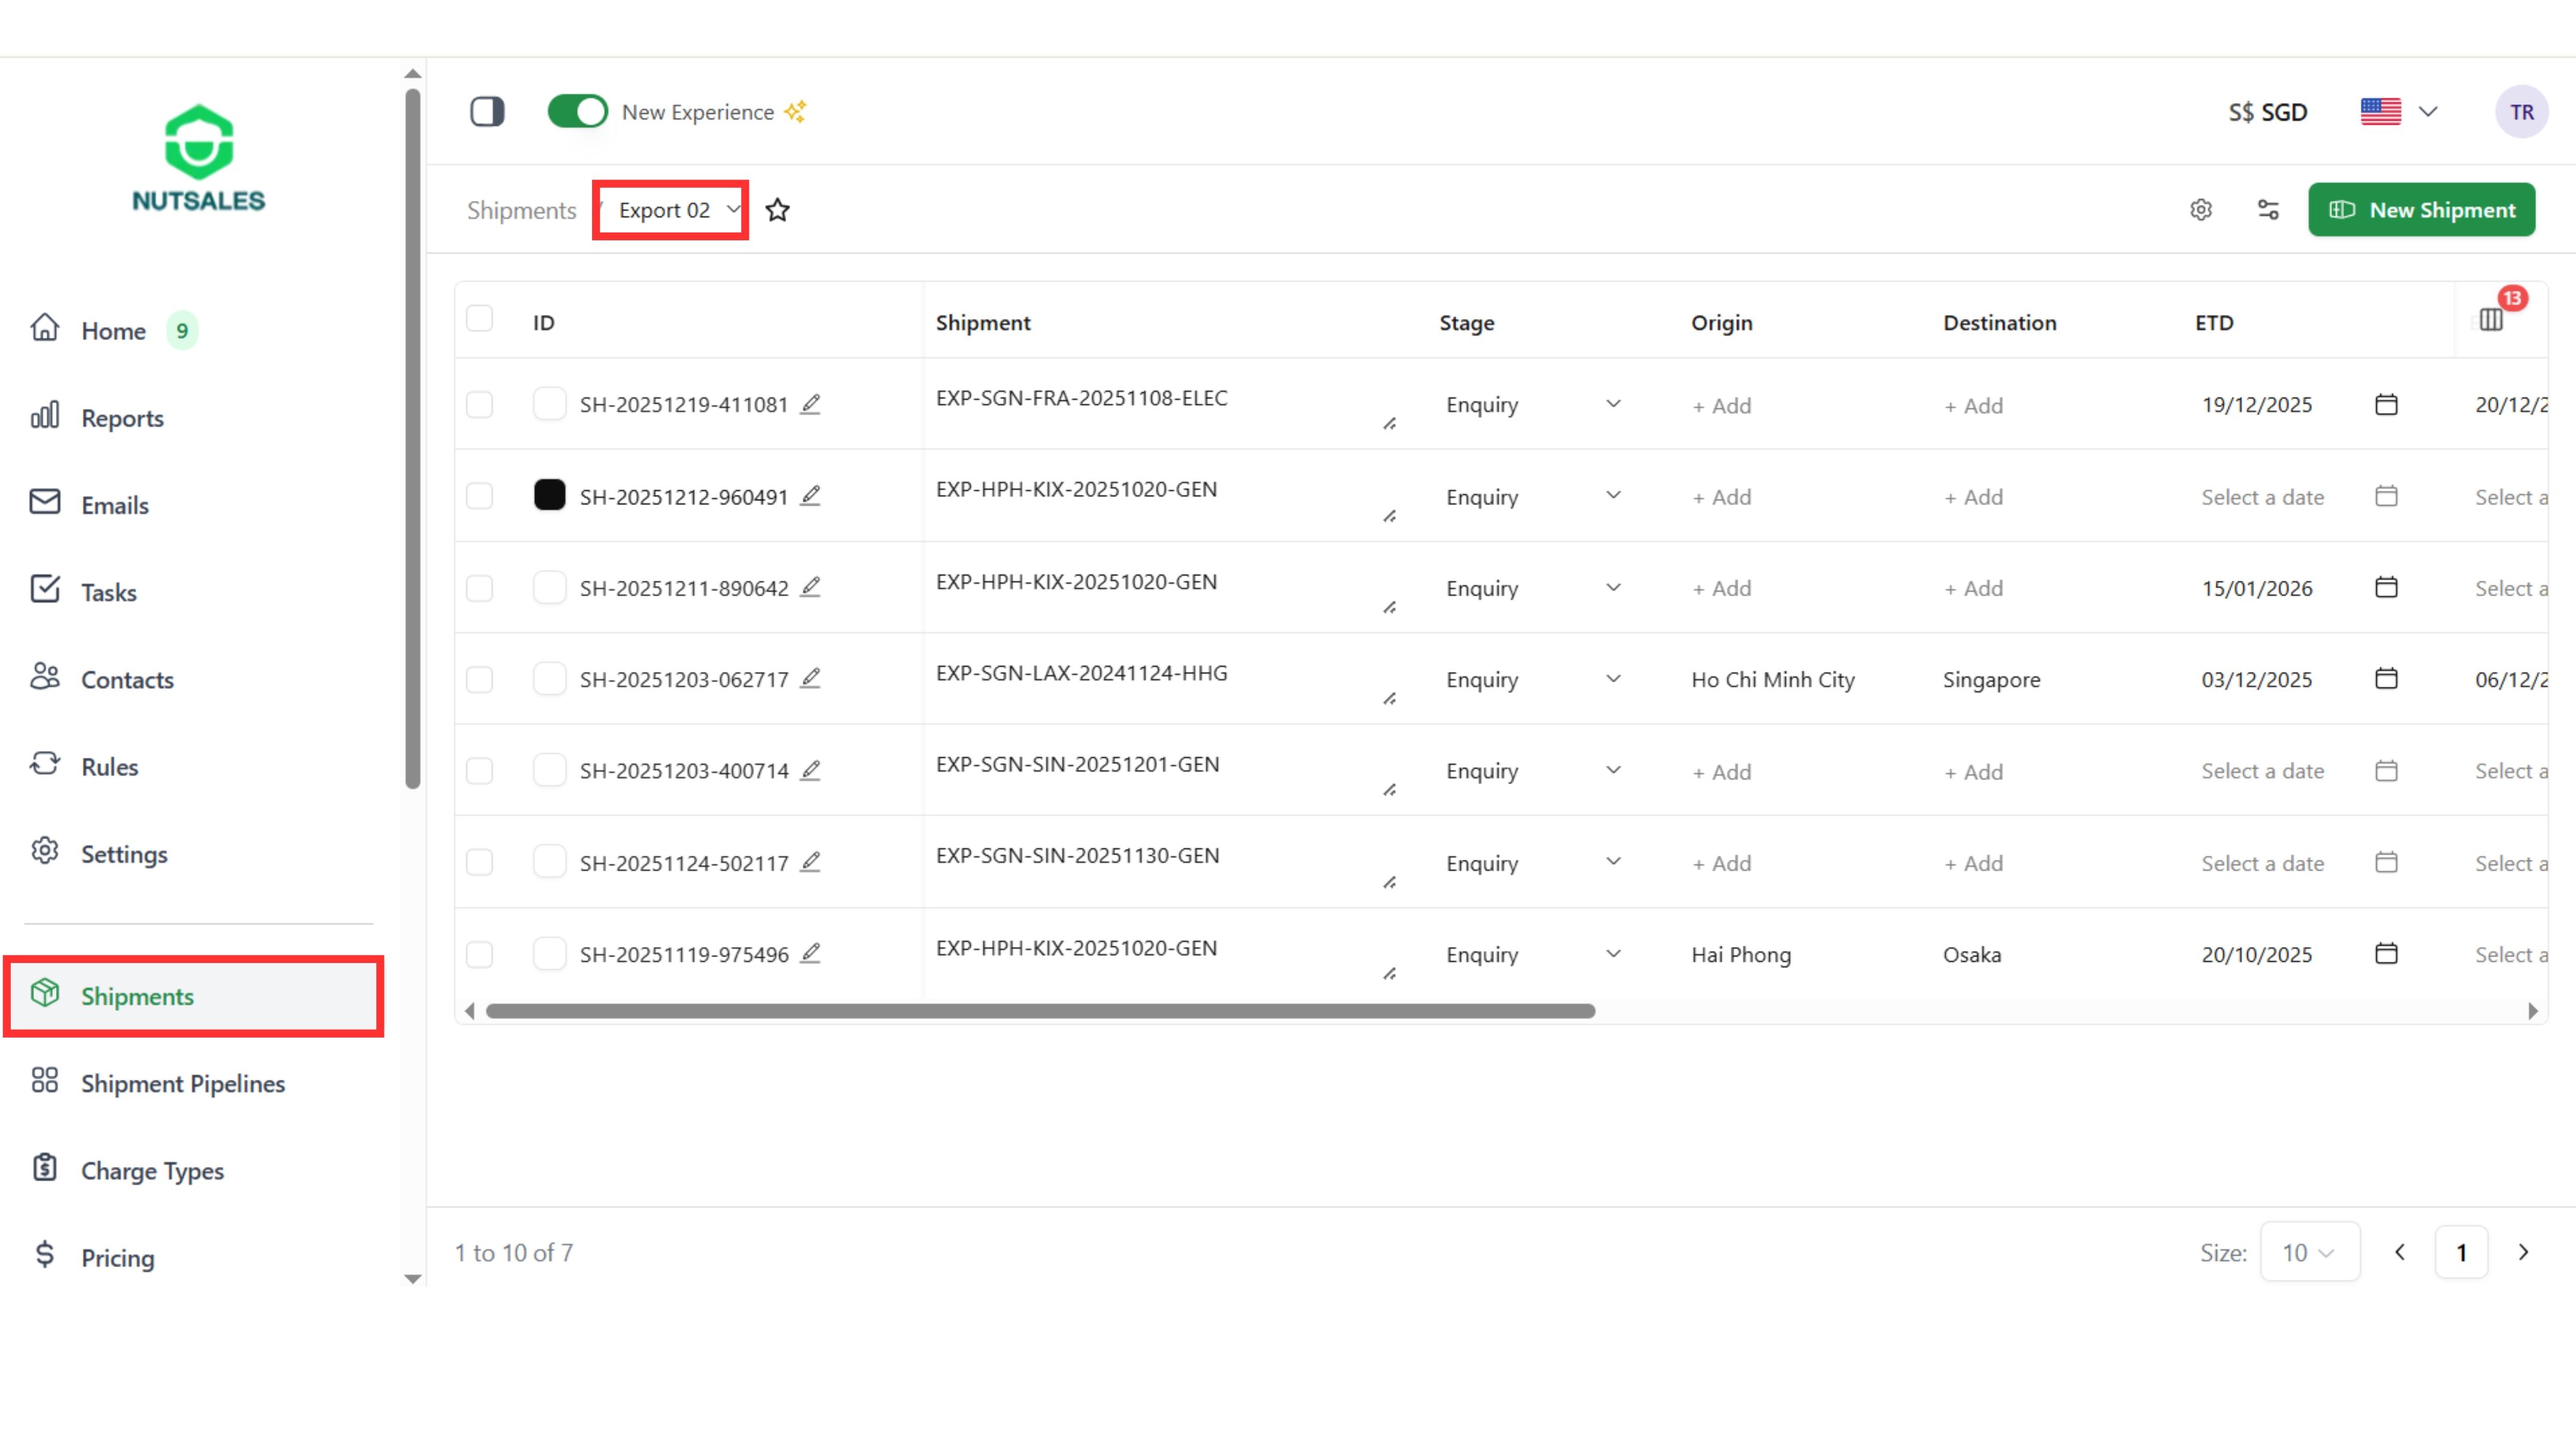
Task: Open the gear settings icon near New Shipment
Action: 2200,210
